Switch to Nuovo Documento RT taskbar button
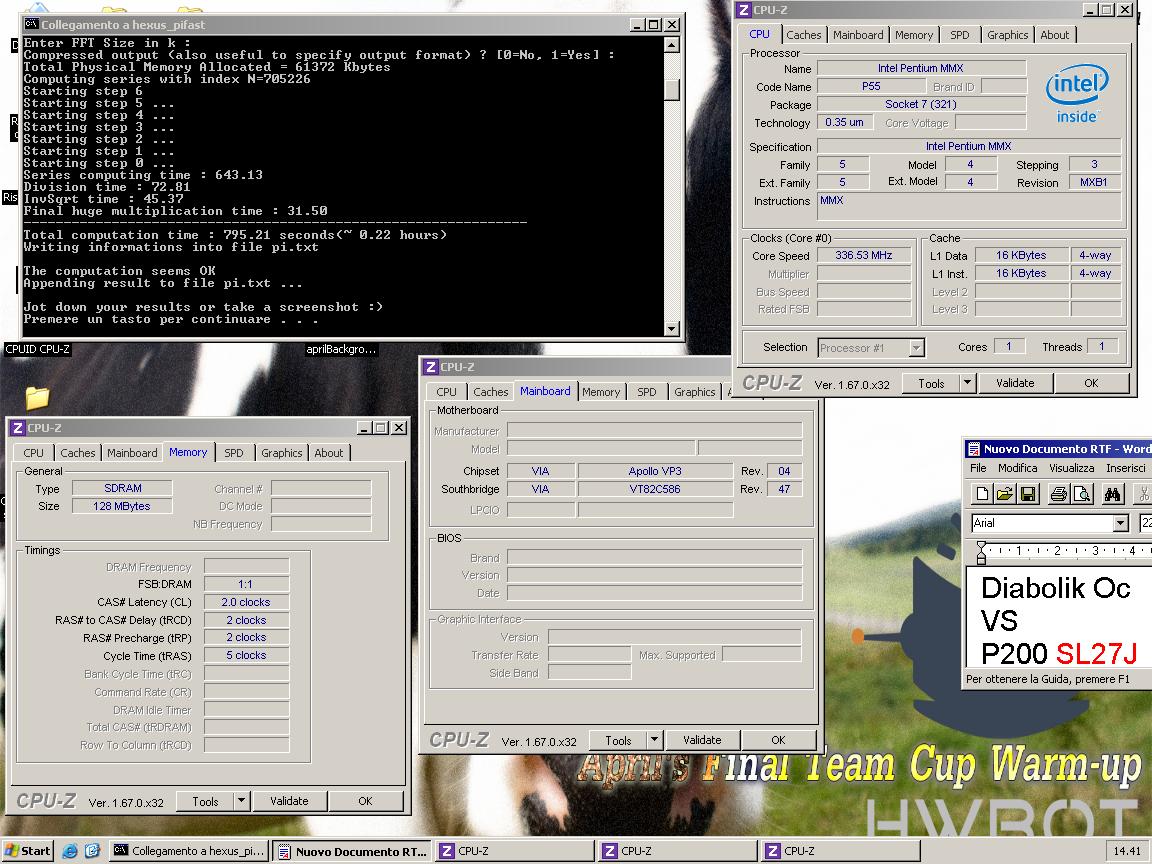The height and width of the screenshot is (864, 1152). tap(353, 851)
